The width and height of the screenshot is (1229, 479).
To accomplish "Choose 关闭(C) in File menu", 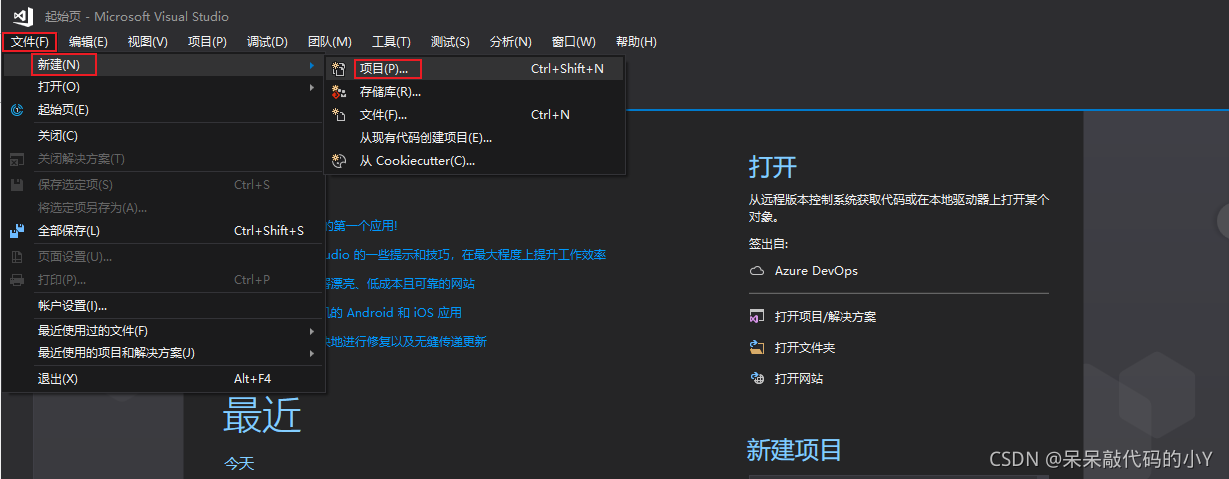I will (164, 136).
